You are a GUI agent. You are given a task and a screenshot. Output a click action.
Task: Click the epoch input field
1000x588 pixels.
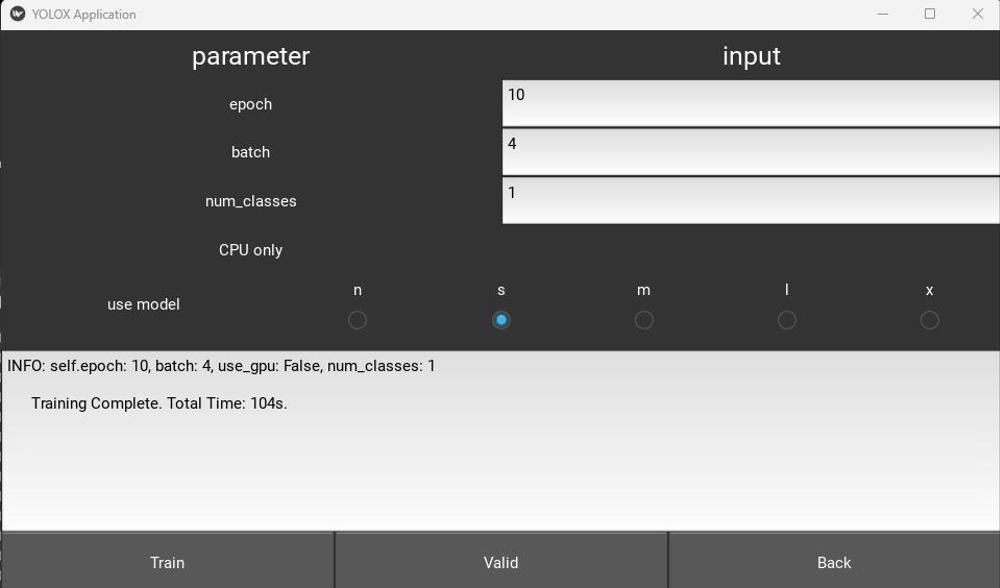pyautogui.click(x=751, y=103)
